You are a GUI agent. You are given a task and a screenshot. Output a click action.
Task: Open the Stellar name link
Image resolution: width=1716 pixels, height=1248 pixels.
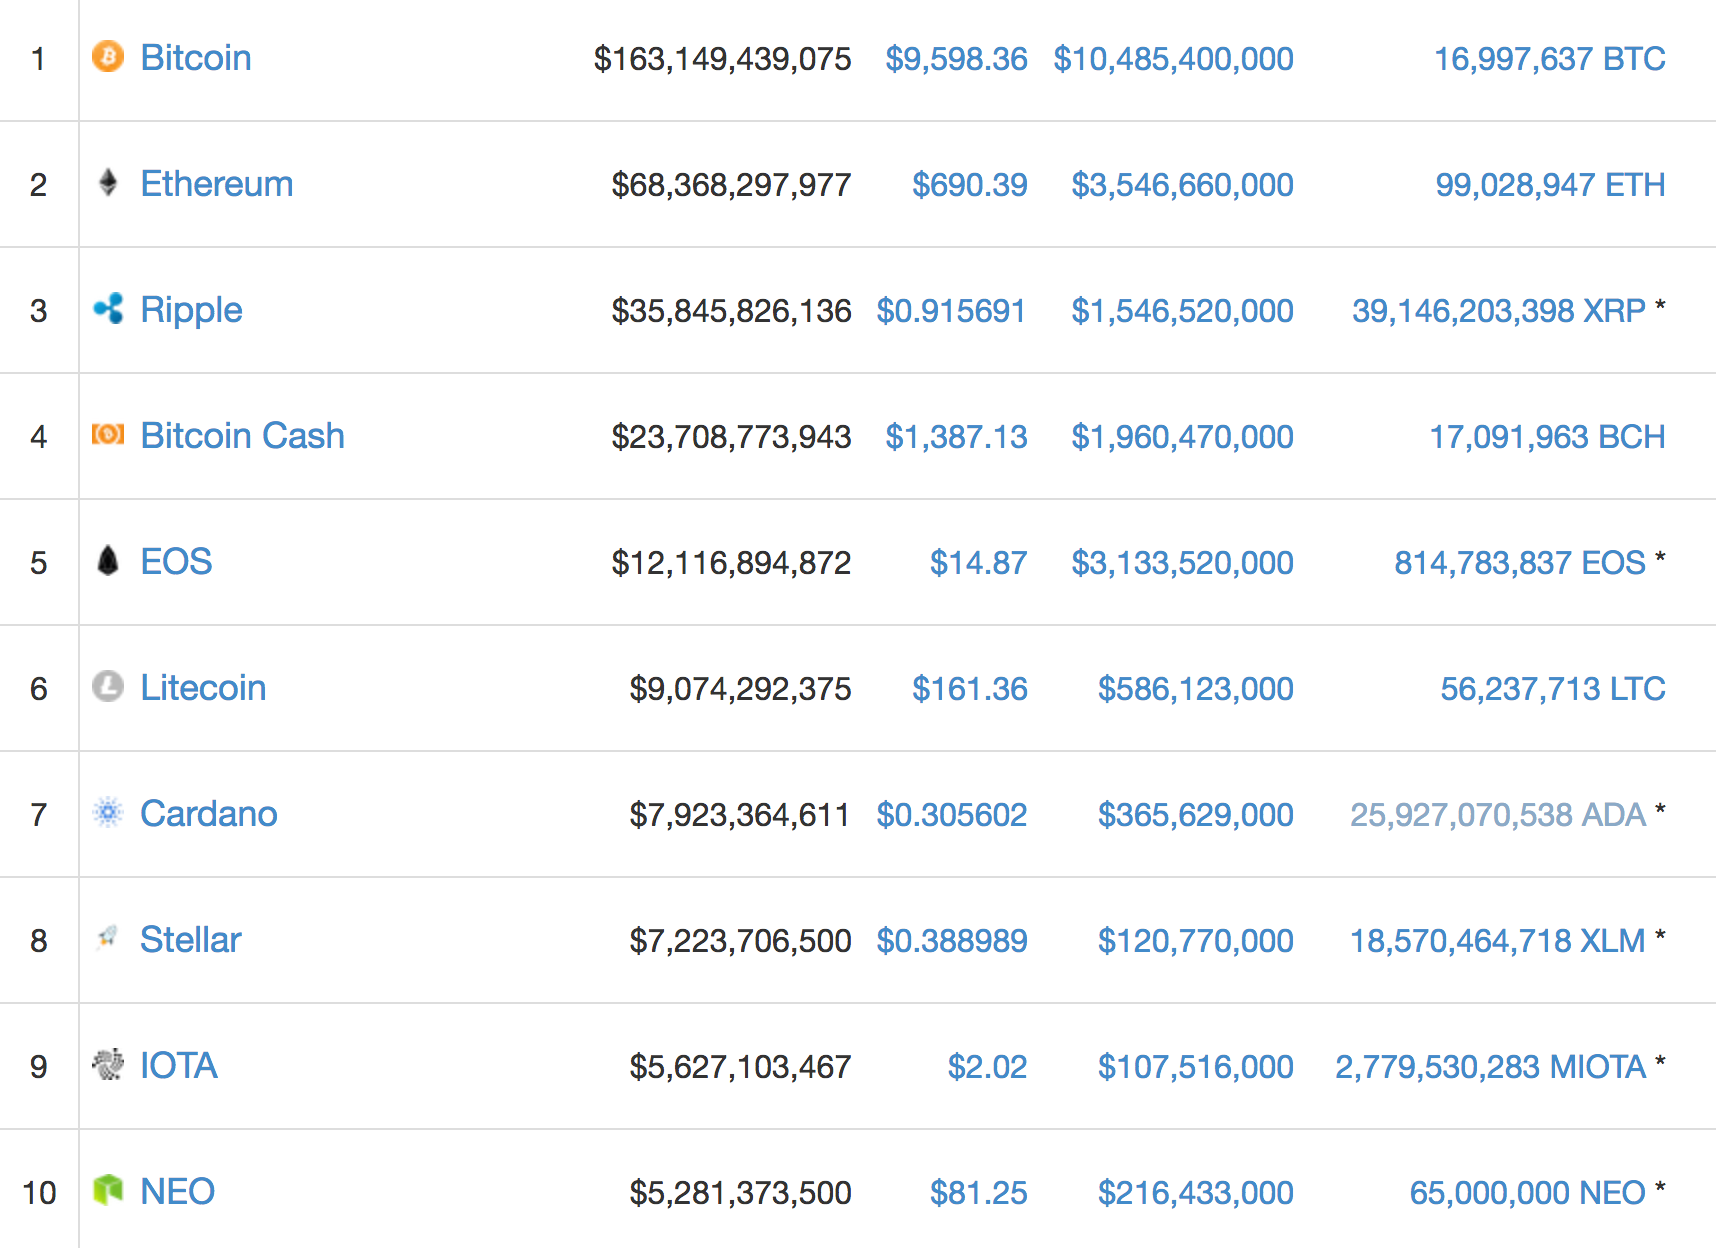[x=191, y=940]
